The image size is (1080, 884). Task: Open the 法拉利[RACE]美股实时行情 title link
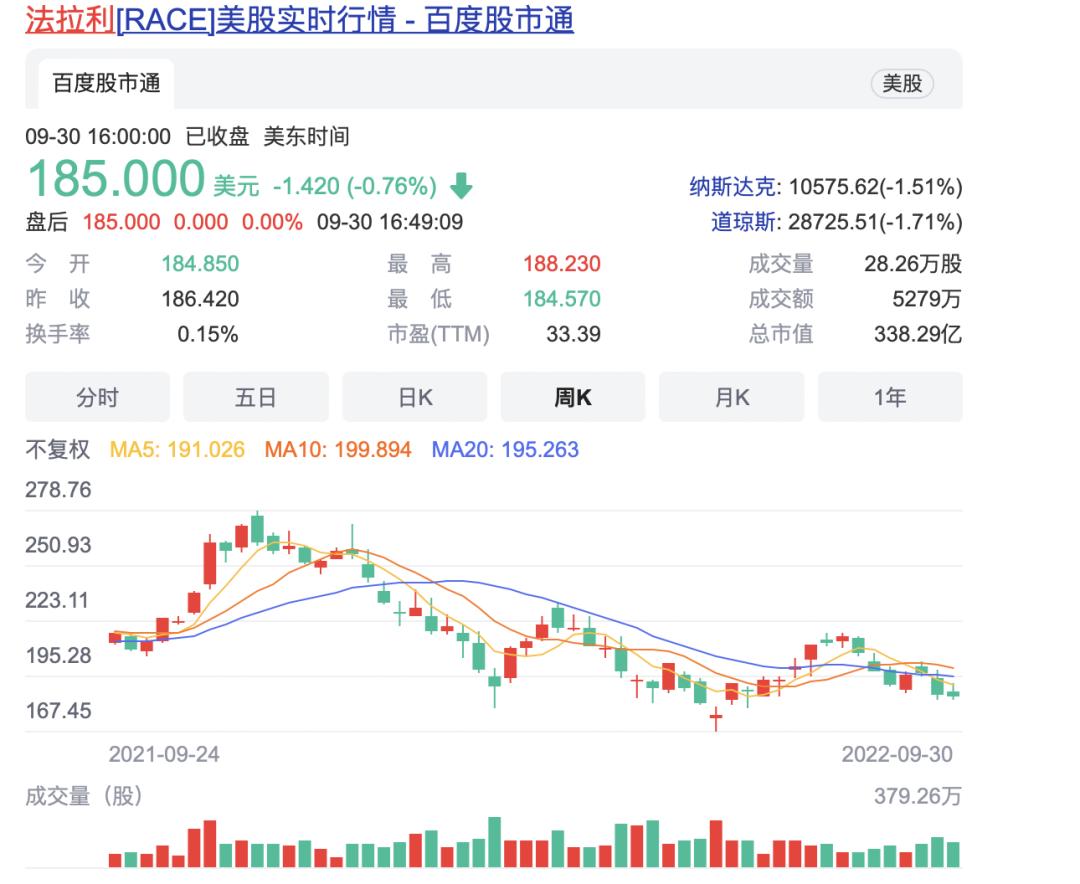click(x=300, y=19)
